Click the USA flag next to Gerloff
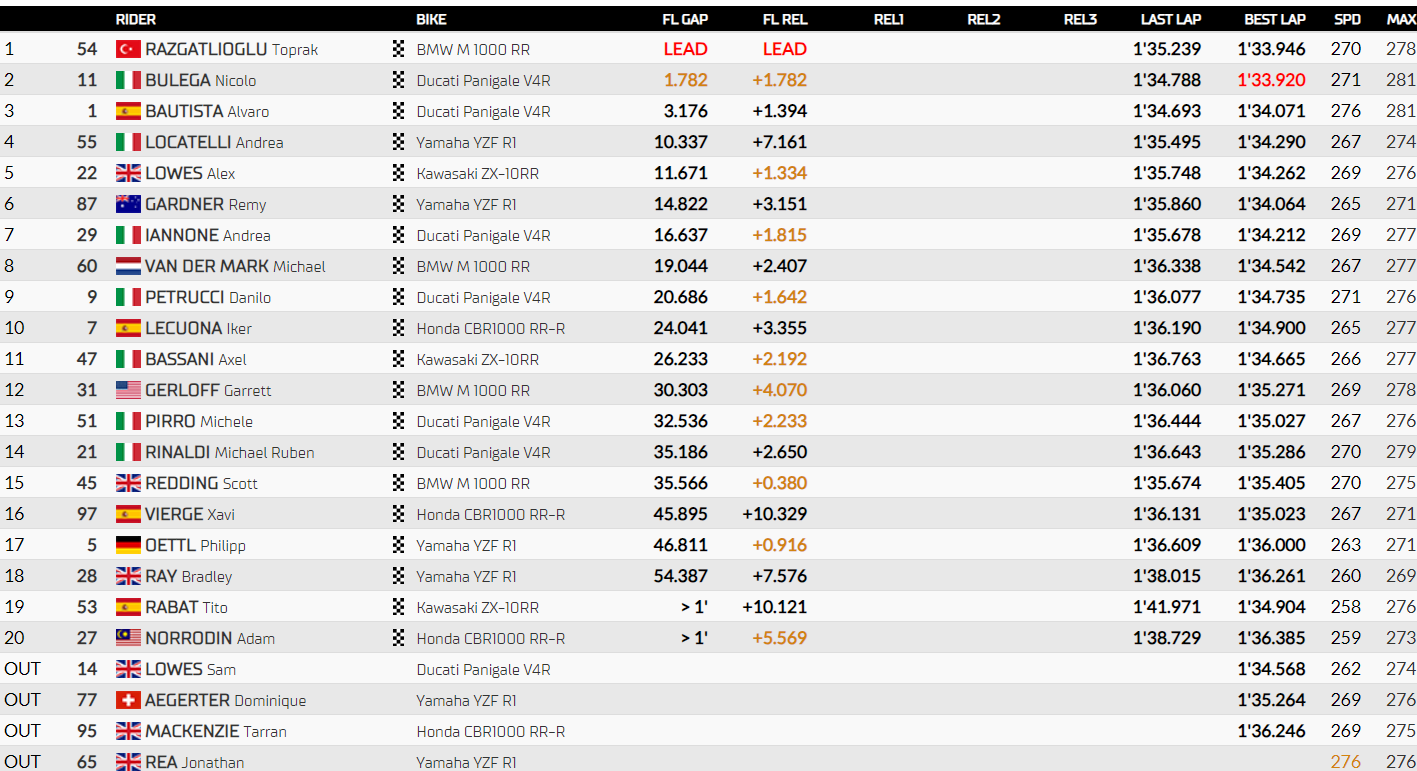This screenshot has height=771, width=1417. pyautogui.click(x=128, y=390)
